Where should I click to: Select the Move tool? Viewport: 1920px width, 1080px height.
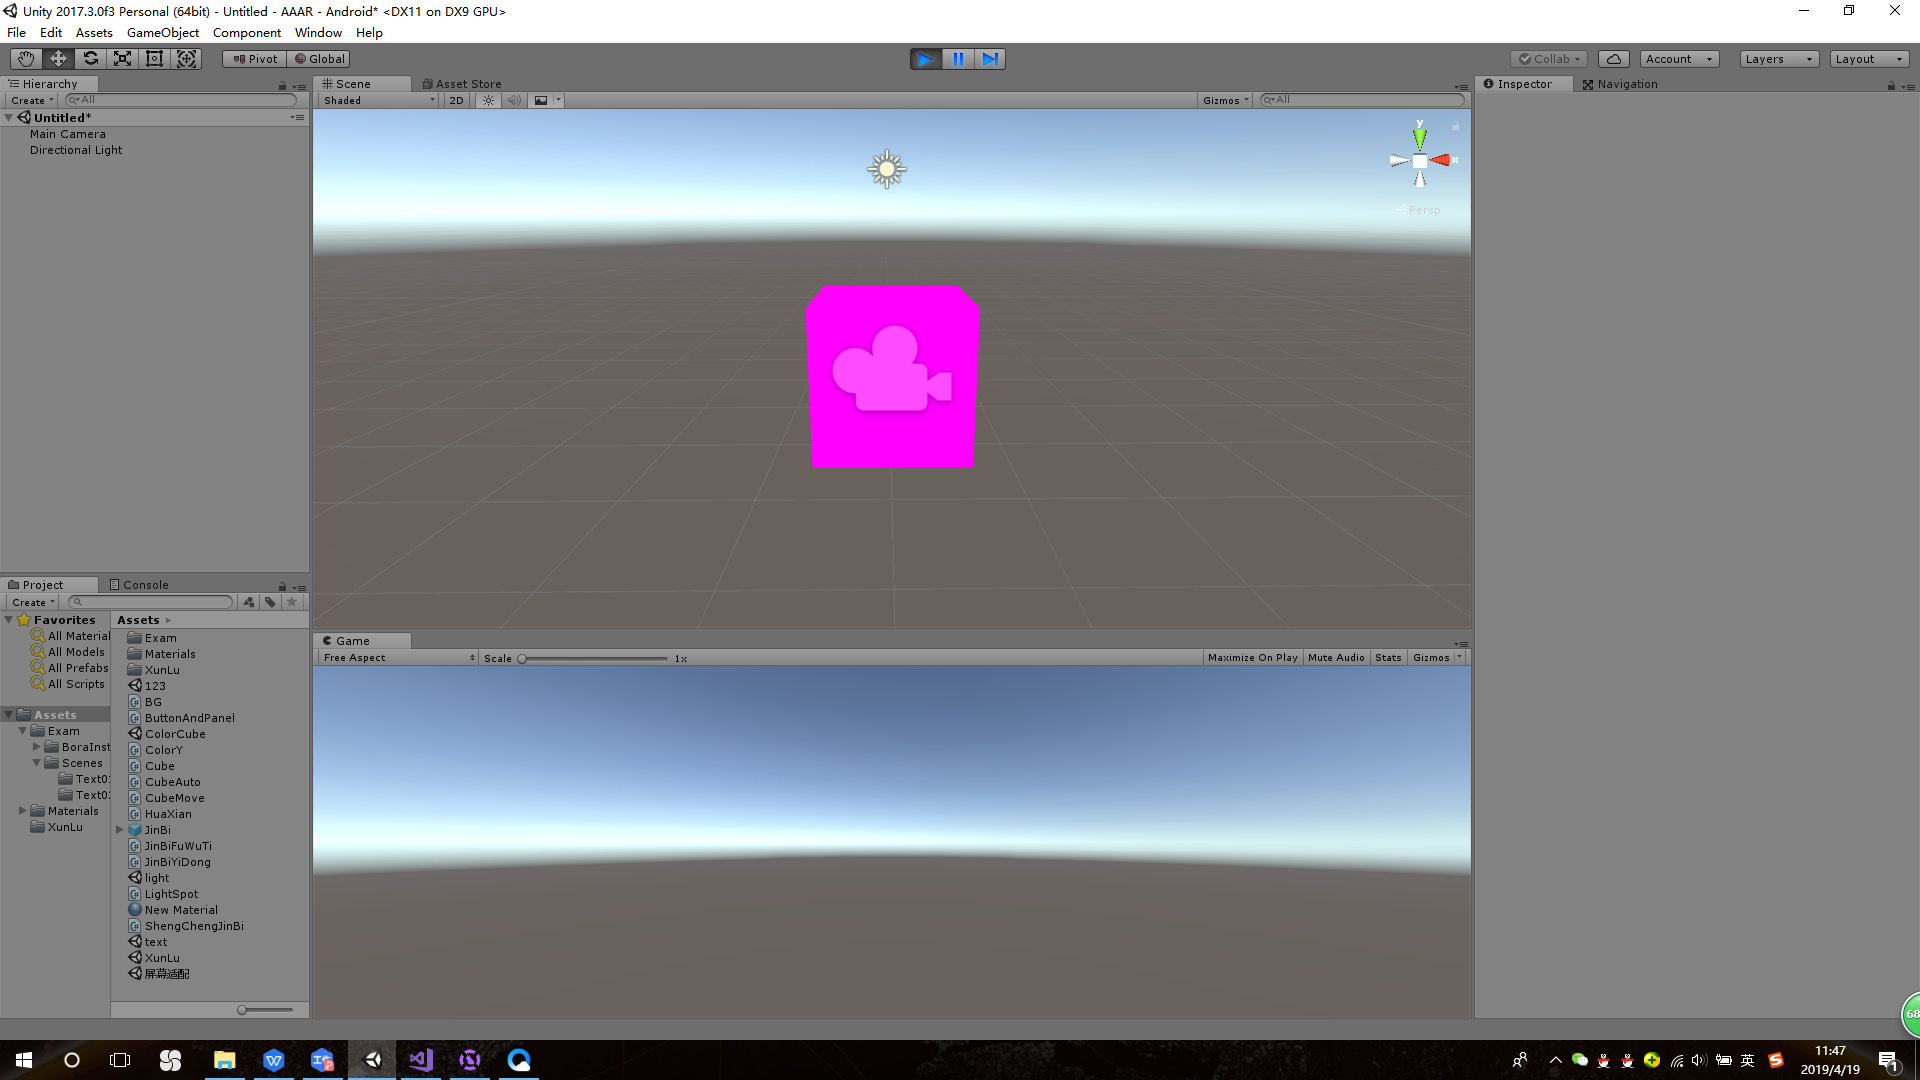pyautogui.click(x=57, y=58)
